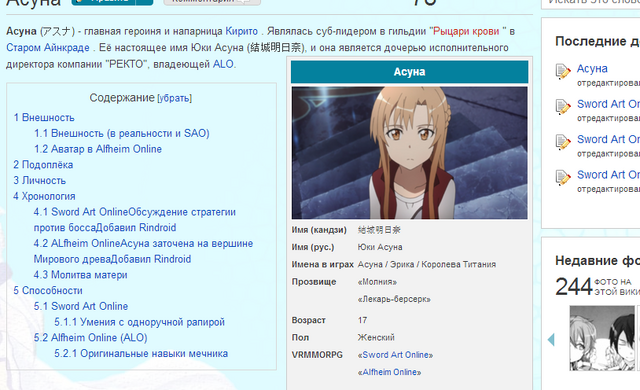Open the Asuna infobox portrait image
Viewport: 640px width, 390px height.
coord(409,153)
